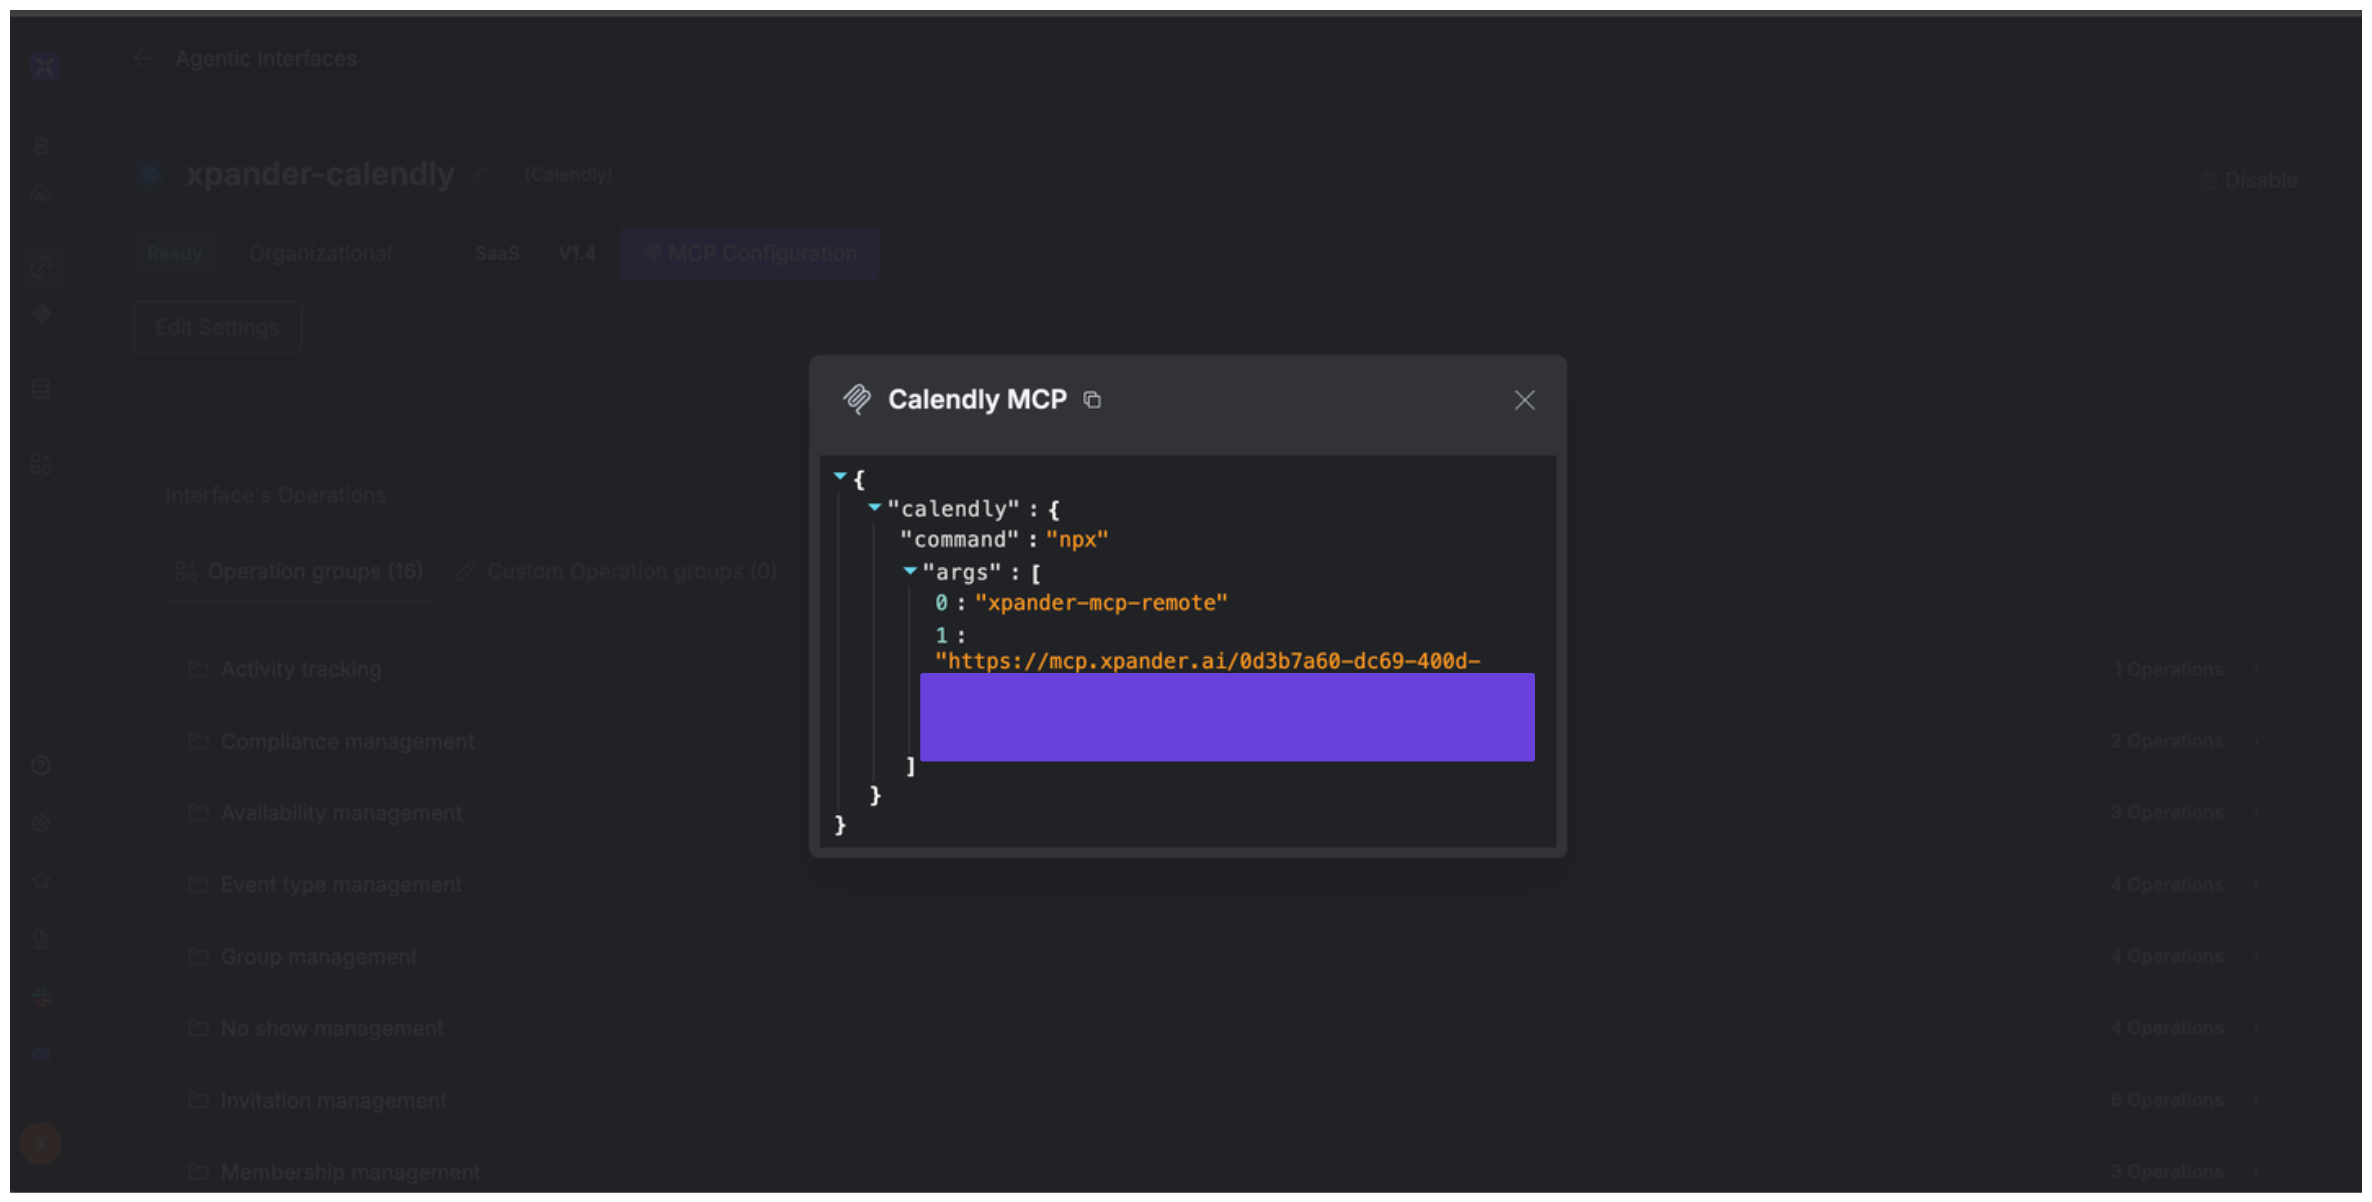Select the Operation groups (16) tab
Image resolution: width=2372 pixels, height=1202 pixels.
(x=300, y=572)
